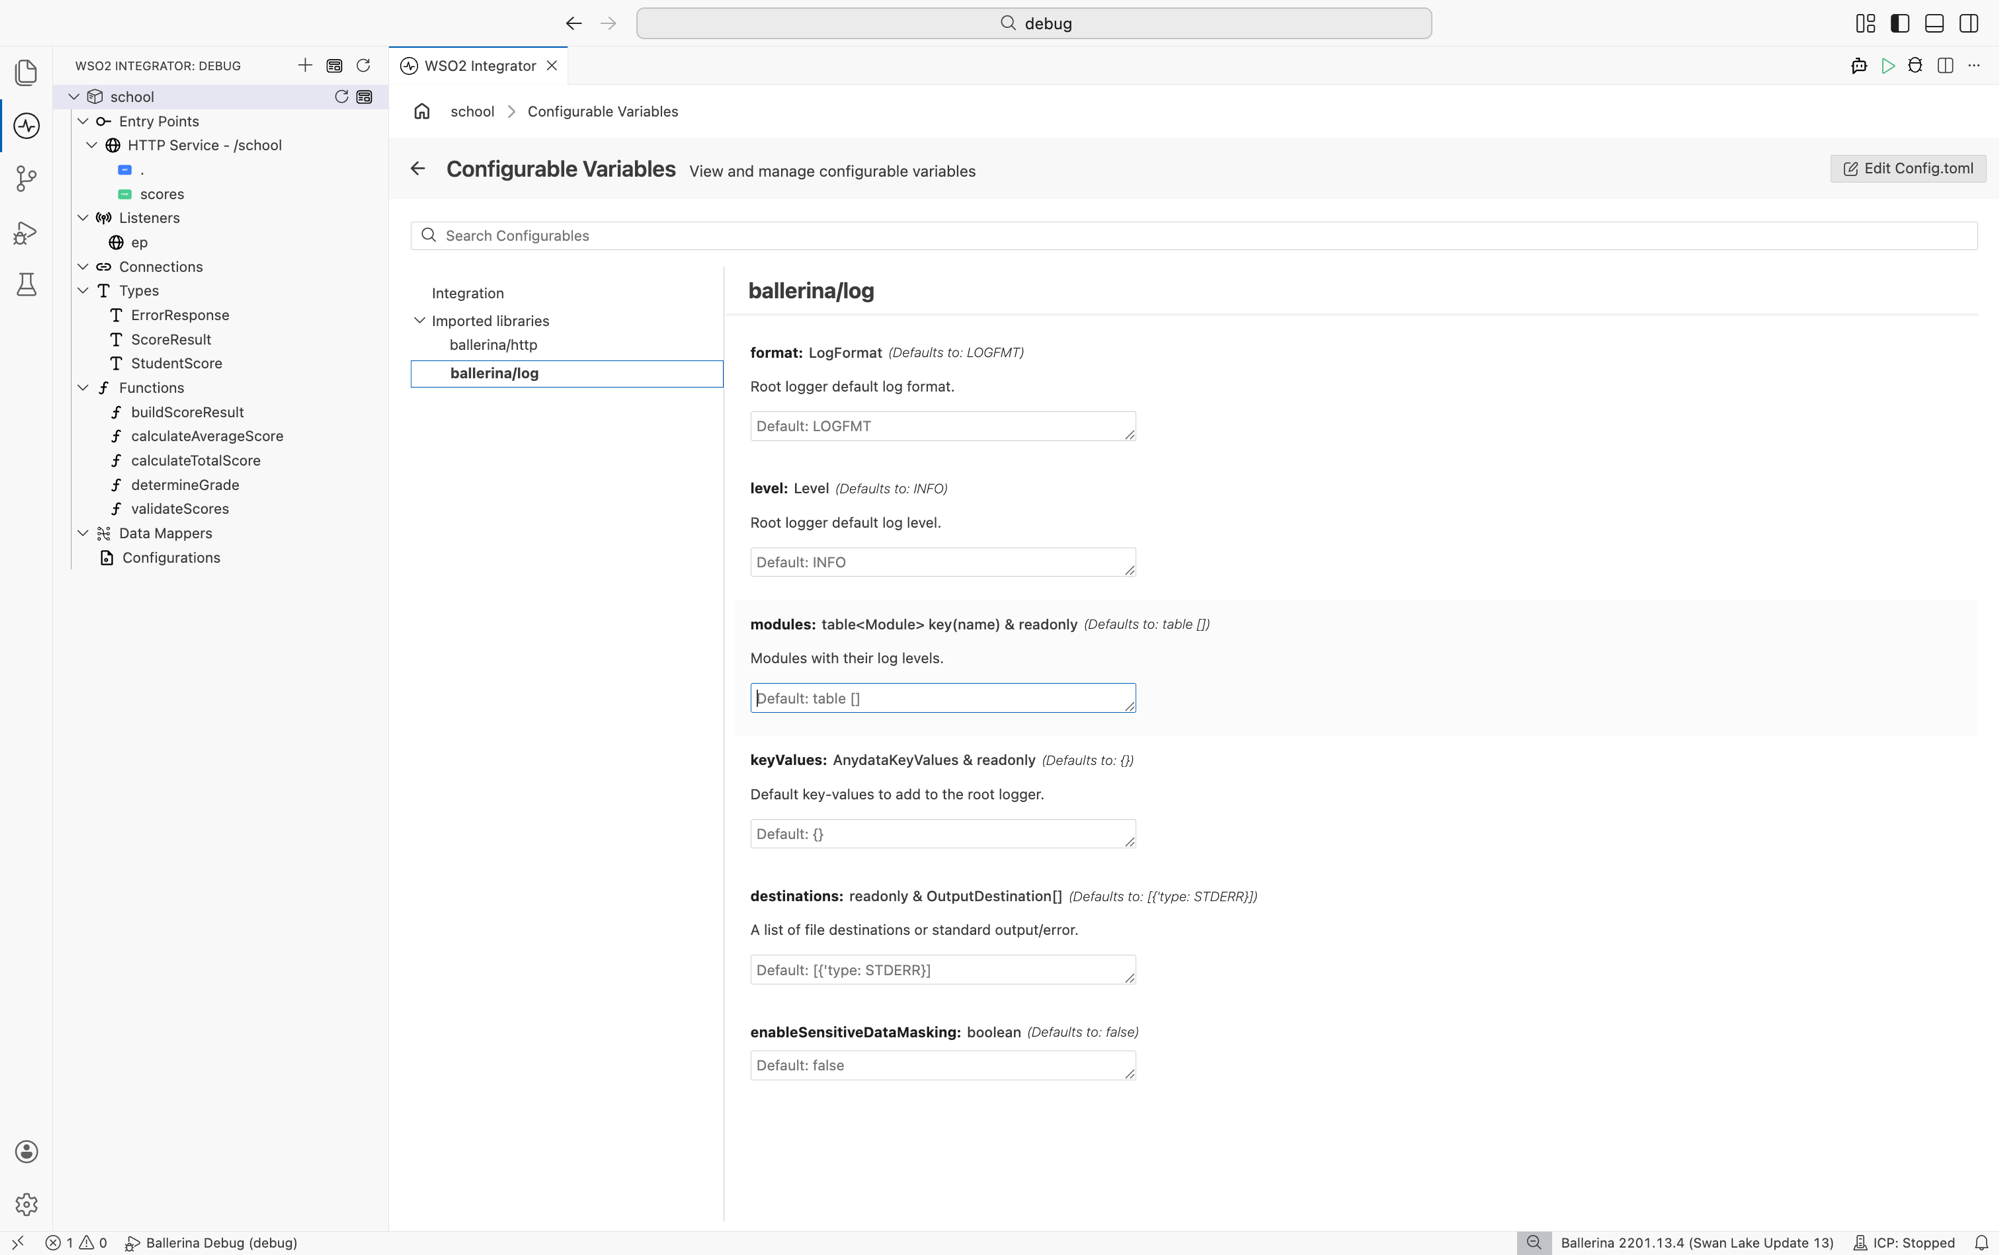
Task: Collapse HTTP Service - /school node
Action: (x=92, y=145)
